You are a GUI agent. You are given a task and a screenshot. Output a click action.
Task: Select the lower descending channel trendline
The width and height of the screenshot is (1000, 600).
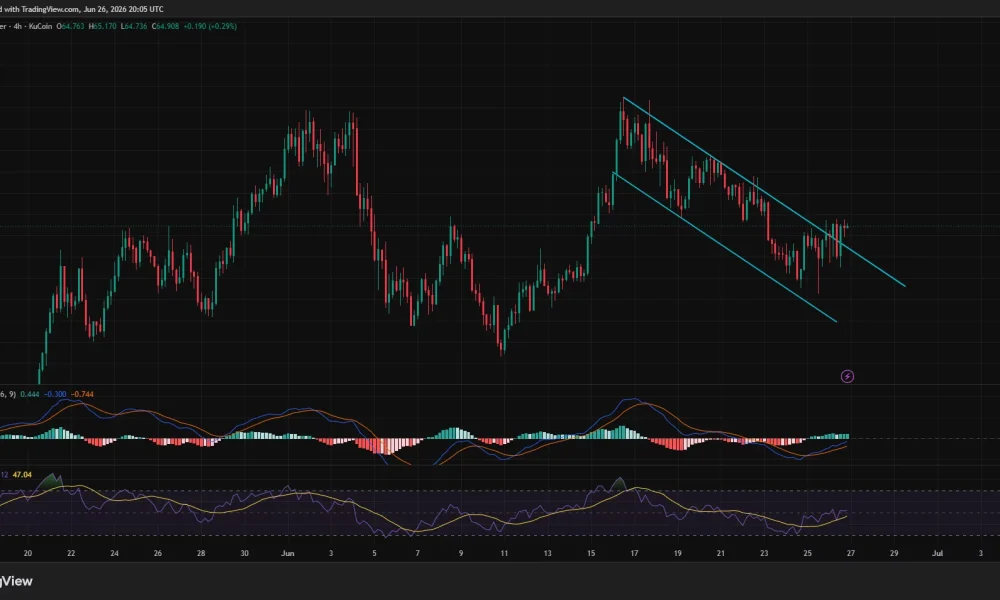(x=724, y=247)
